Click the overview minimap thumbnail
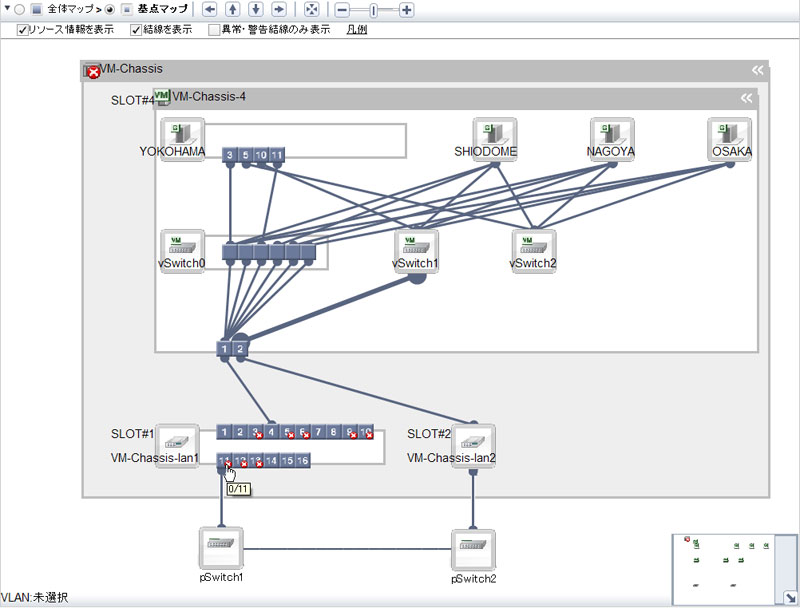Screen dimensions: 800x608 (x=728, y=563)
